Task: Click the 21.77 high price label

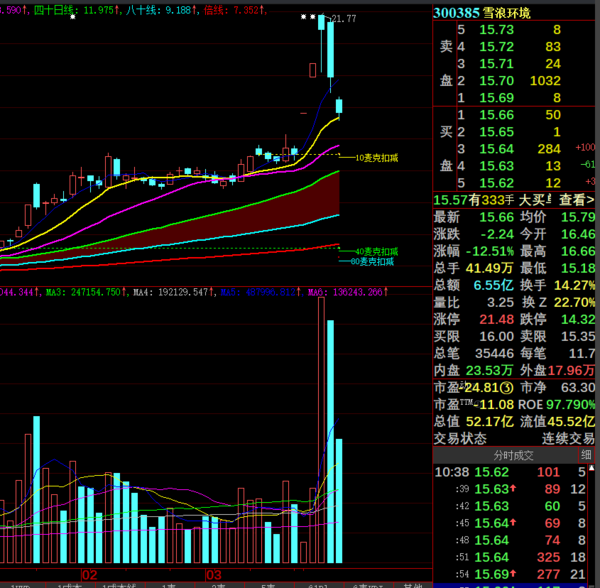Action: [344, 19]
